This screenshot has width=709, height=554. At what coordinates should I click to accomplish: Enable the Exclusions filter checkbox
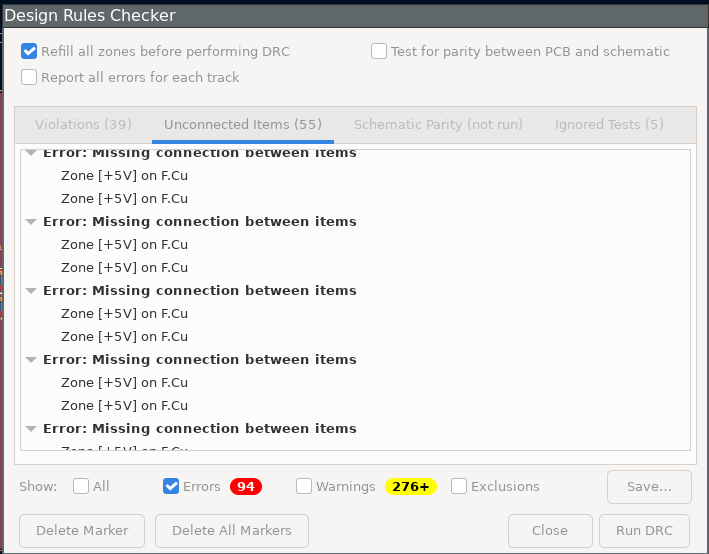tap(459, 487)
